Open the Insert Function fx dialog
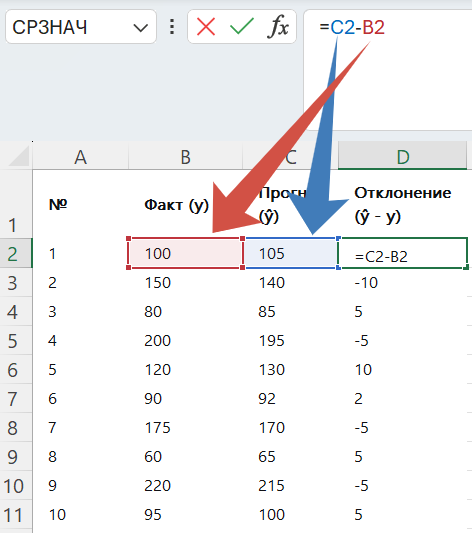Image resolution: width=472 pixels, height=533 pixels. tap(278, 27)
